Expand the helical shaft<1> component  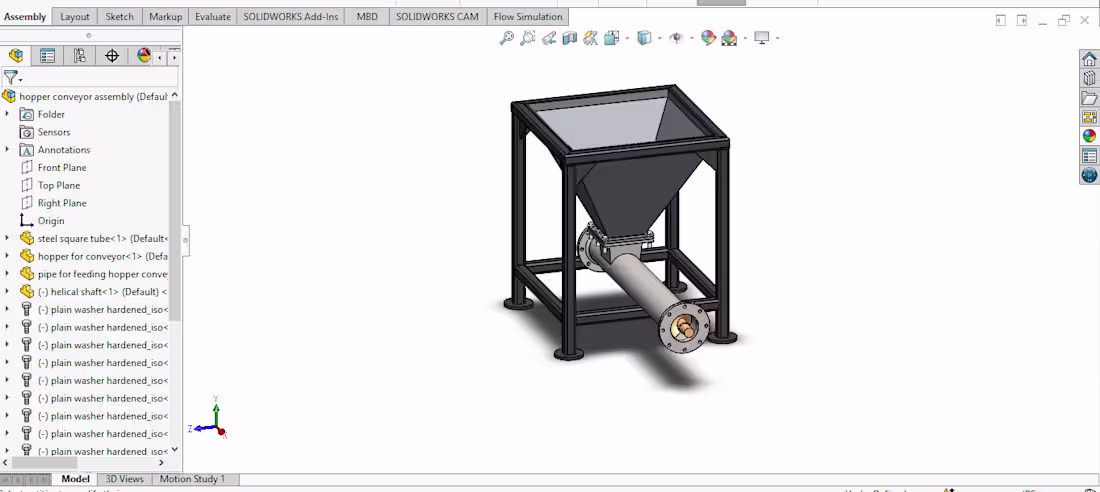click(7, 291)
